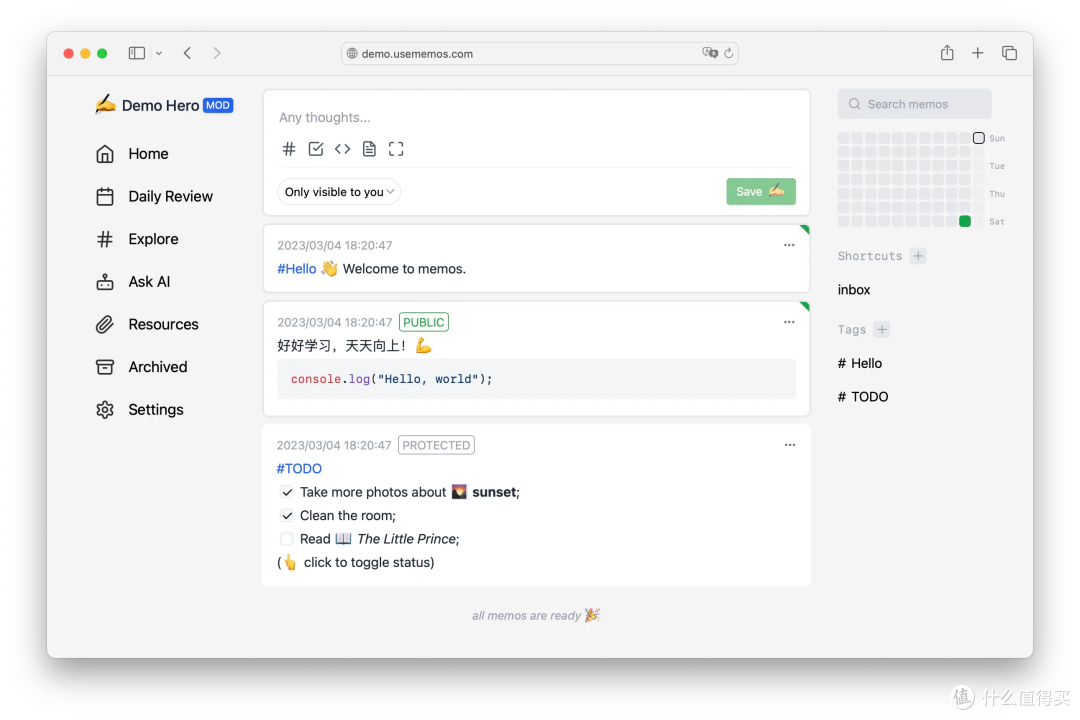Add a new tag with the plus
Screen dimensions: 1080x720
(882, 329)
